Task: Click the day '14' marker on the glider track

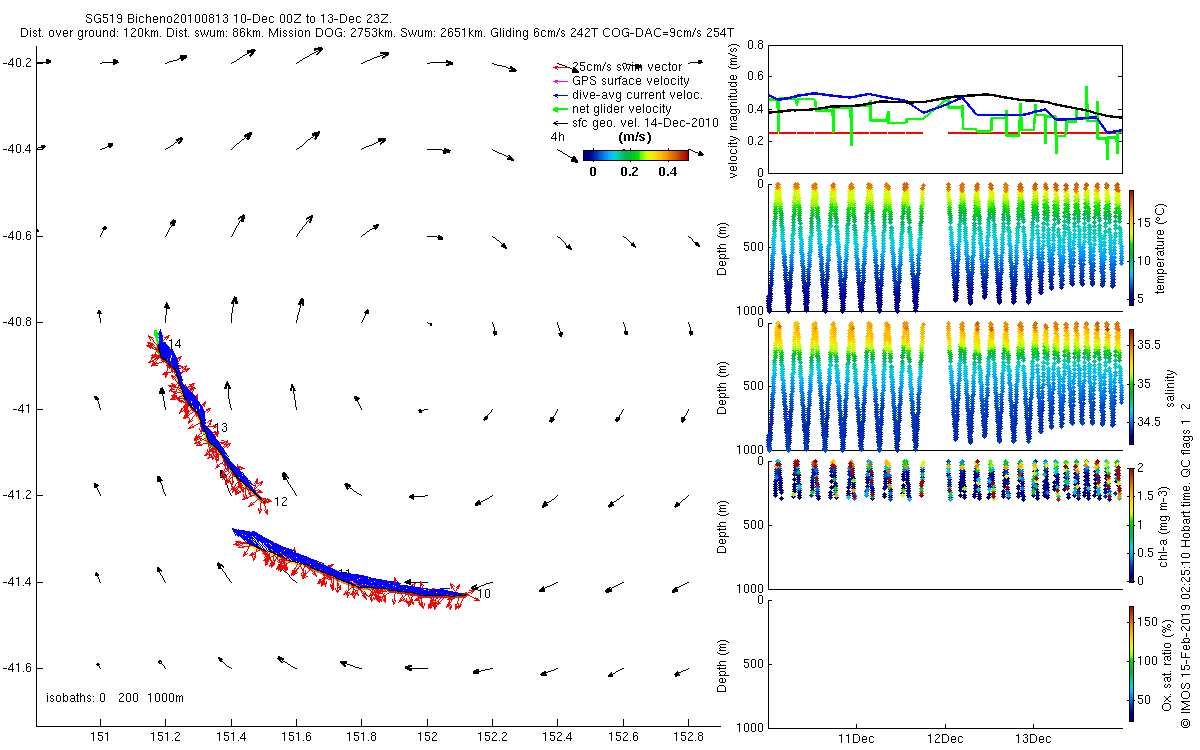Action: pyautogui.click(x=175, y=344)
